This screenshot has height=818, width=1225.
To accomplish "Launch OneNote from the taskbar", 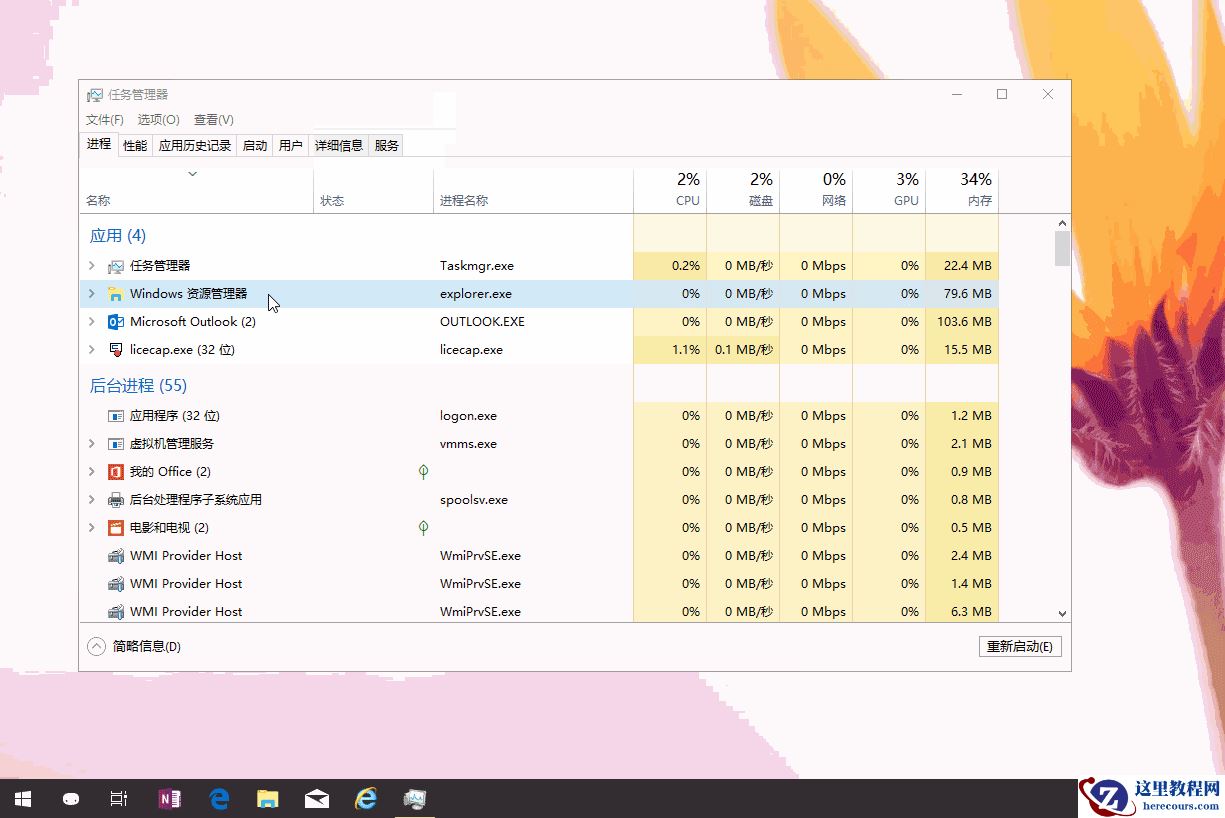I will [169, 798].
